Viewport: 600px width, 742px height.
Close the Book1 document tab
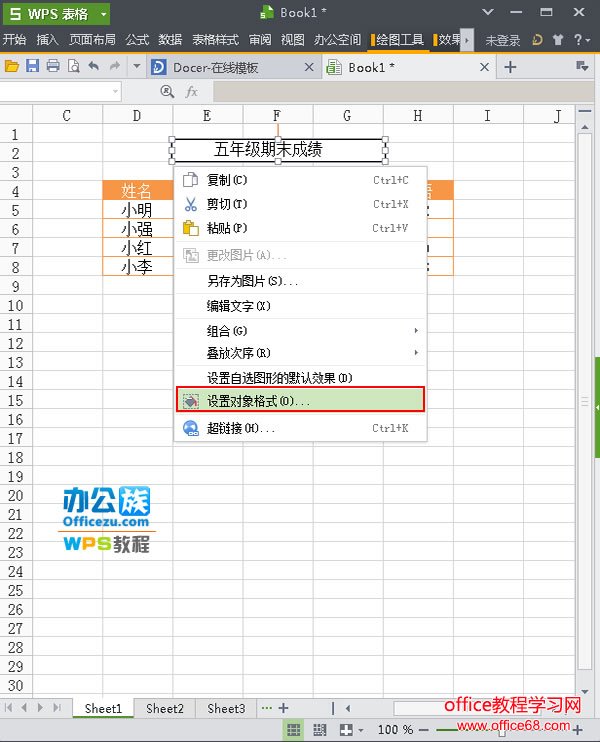pos(484,67)
